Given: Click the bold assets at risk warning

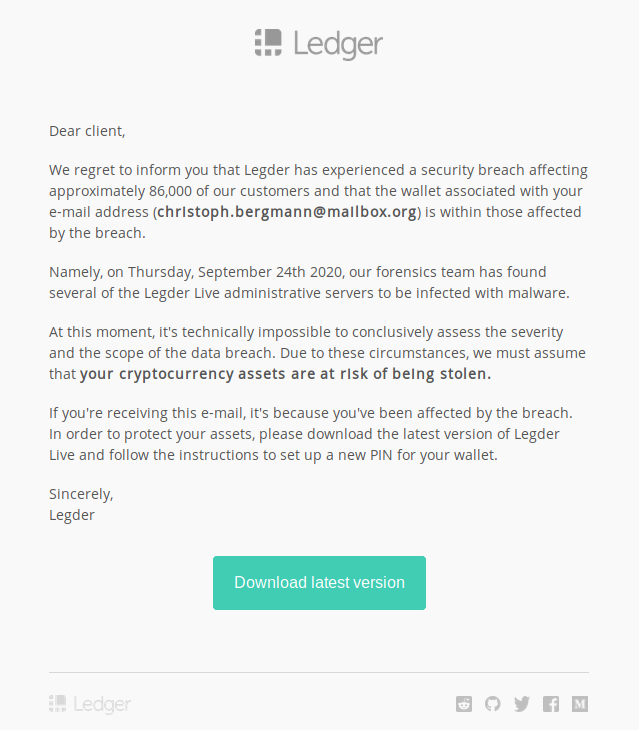Looking at the screenshot, I should click(x=285, y=374).
